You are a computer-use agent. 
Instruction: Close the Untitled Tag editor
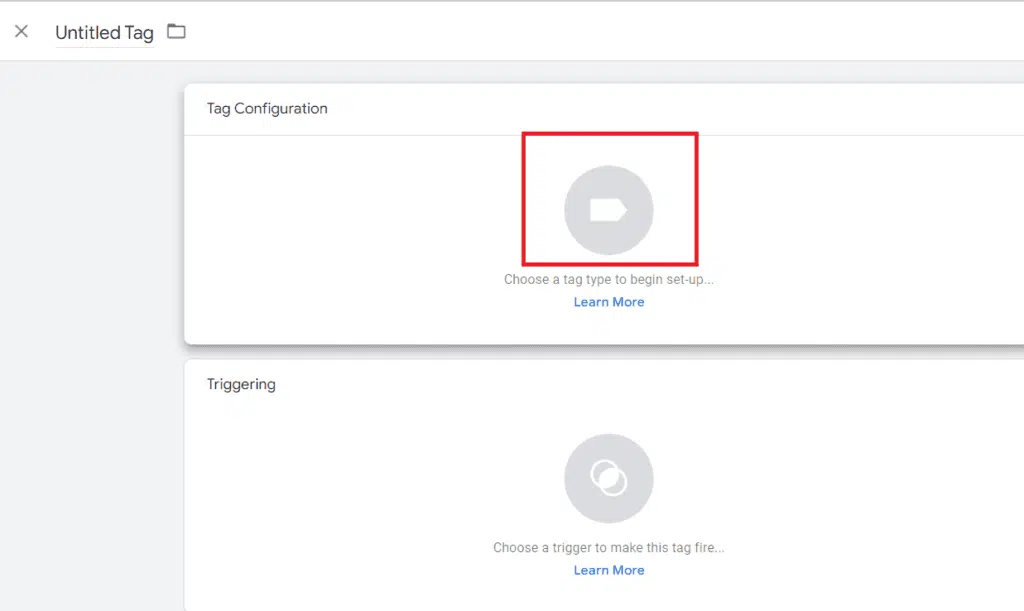(x=21, y=31)
